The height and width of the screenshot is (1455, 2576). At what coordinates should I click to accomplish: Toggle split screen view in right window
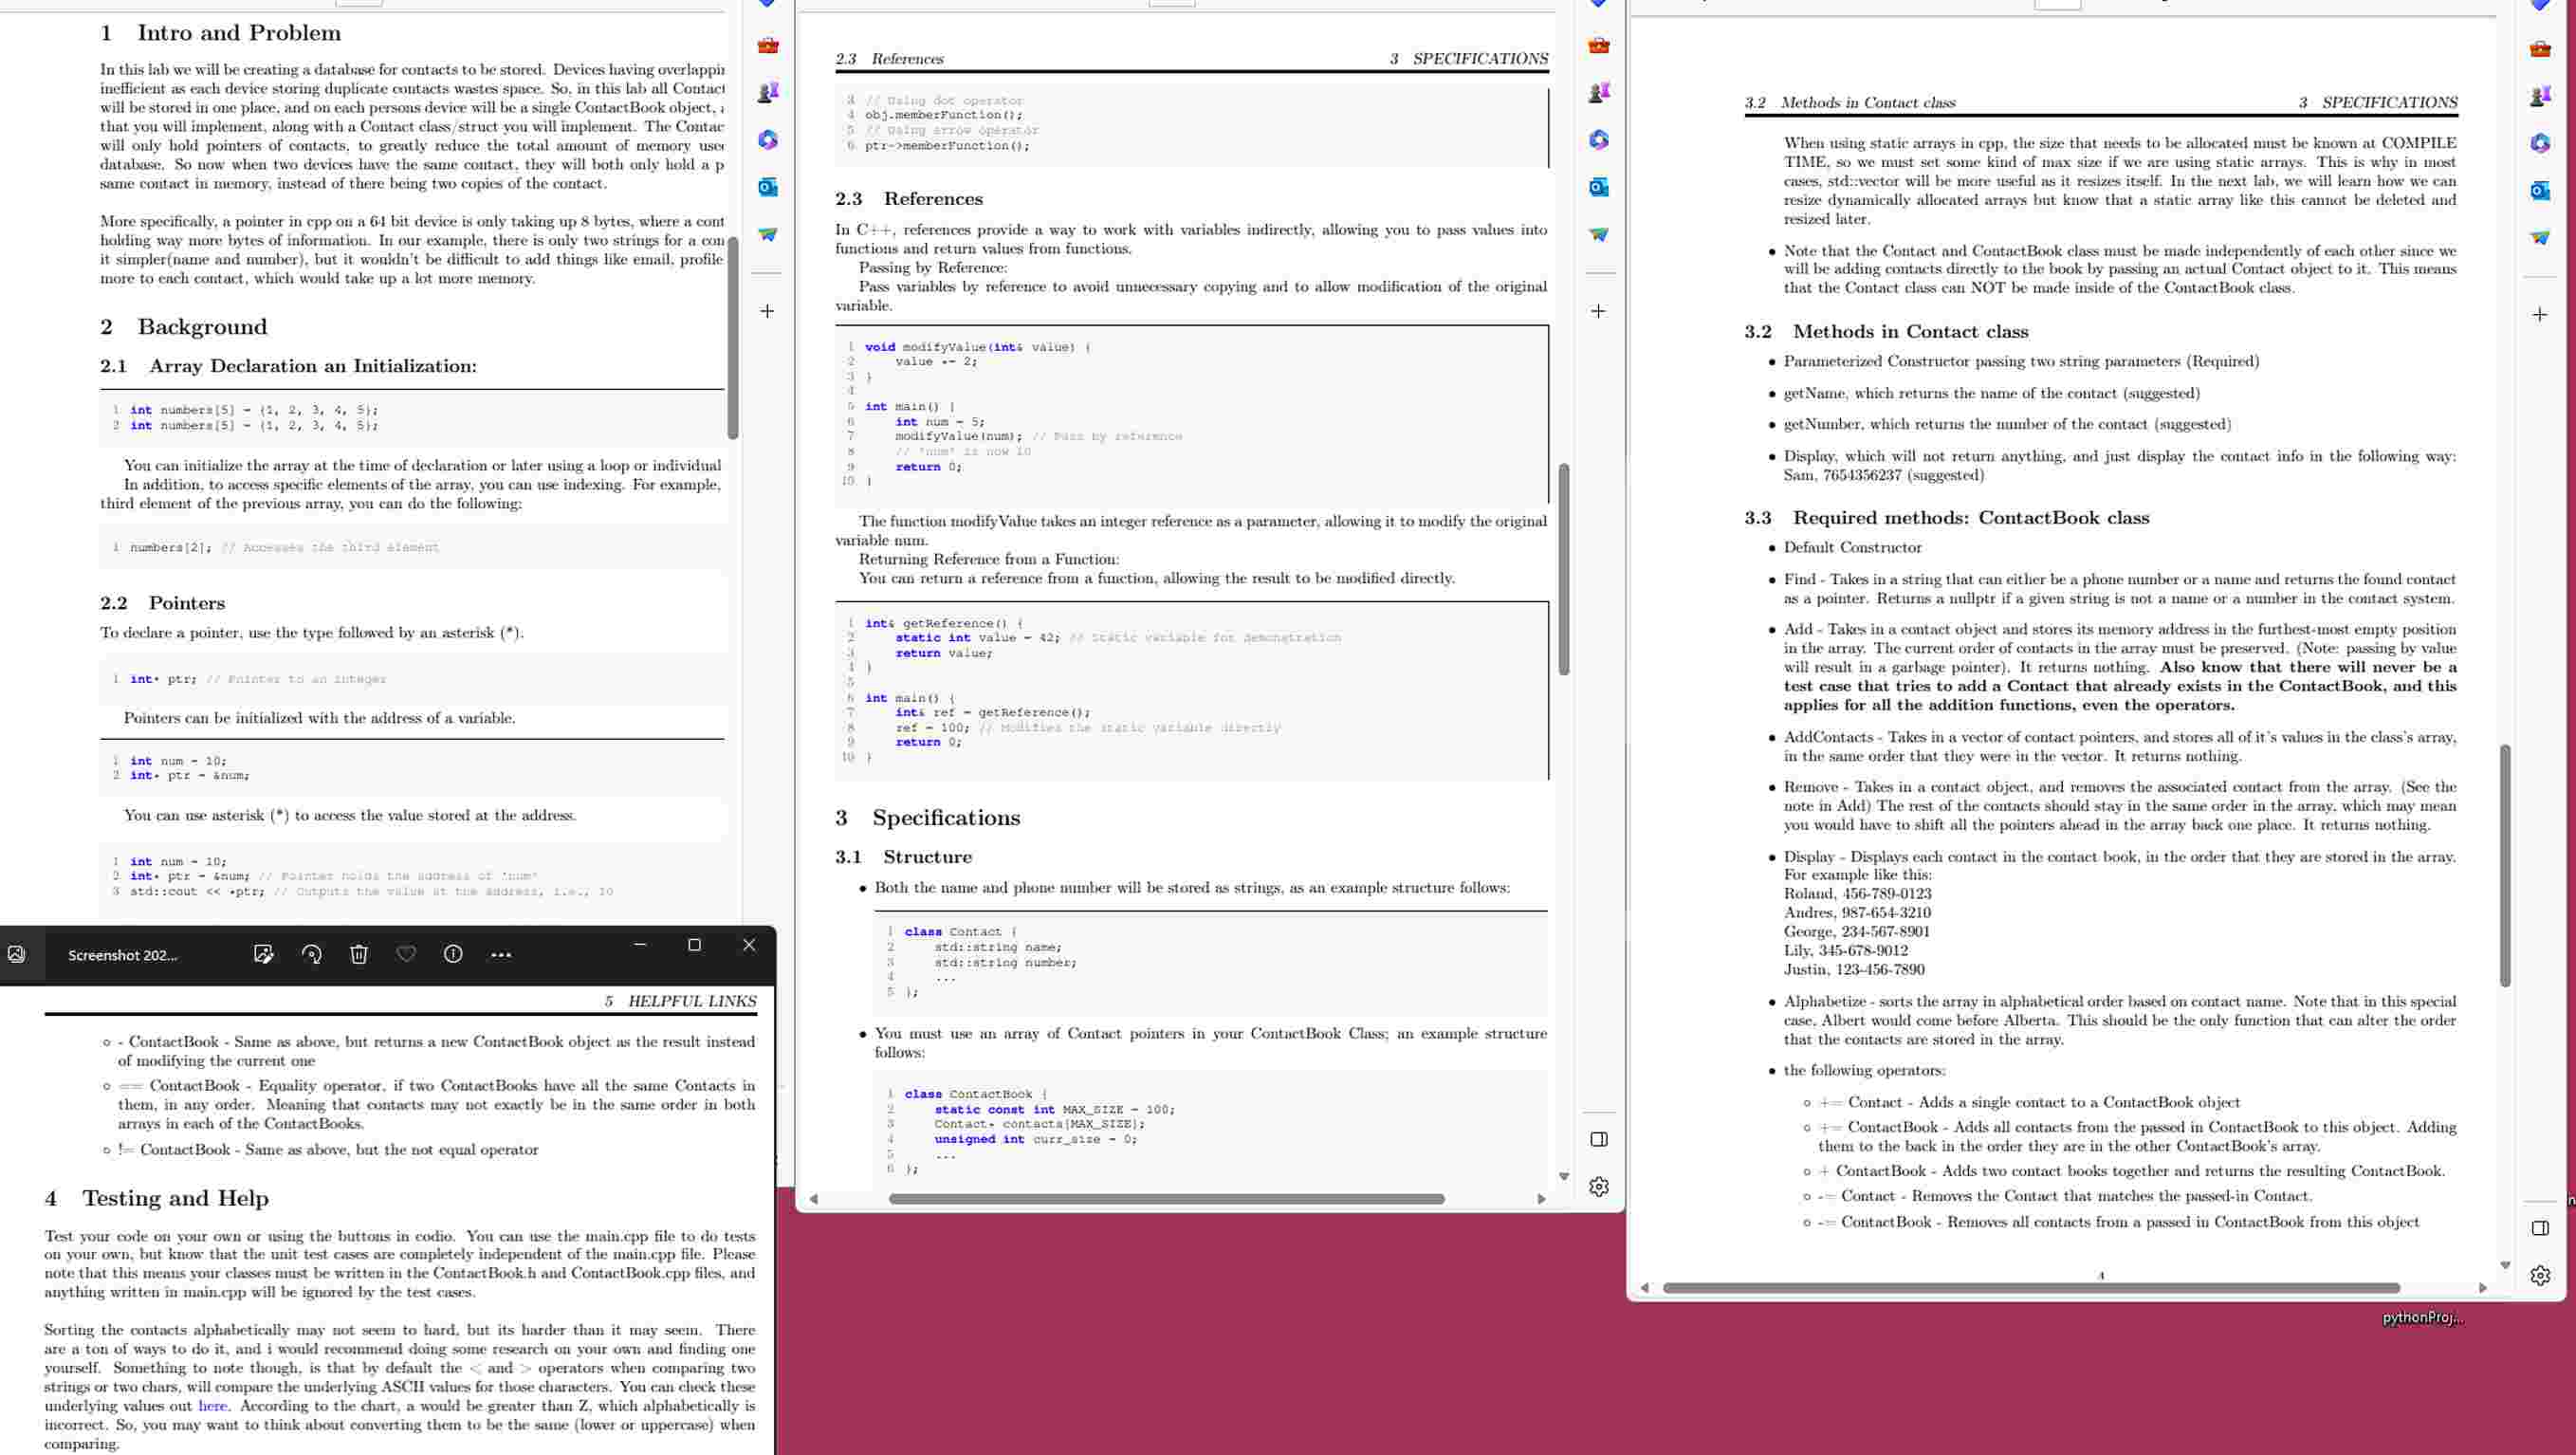pyautogui.click(x=2540, y=1228)
